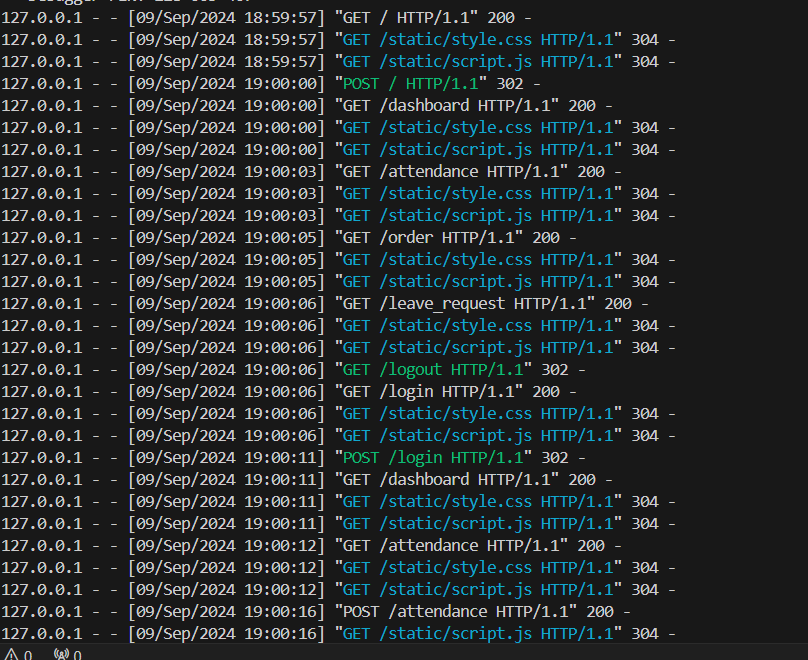This screenshot has width=808, height=660.
Task: Click the script.js request at 18:59:57
Action: [339, 62]
